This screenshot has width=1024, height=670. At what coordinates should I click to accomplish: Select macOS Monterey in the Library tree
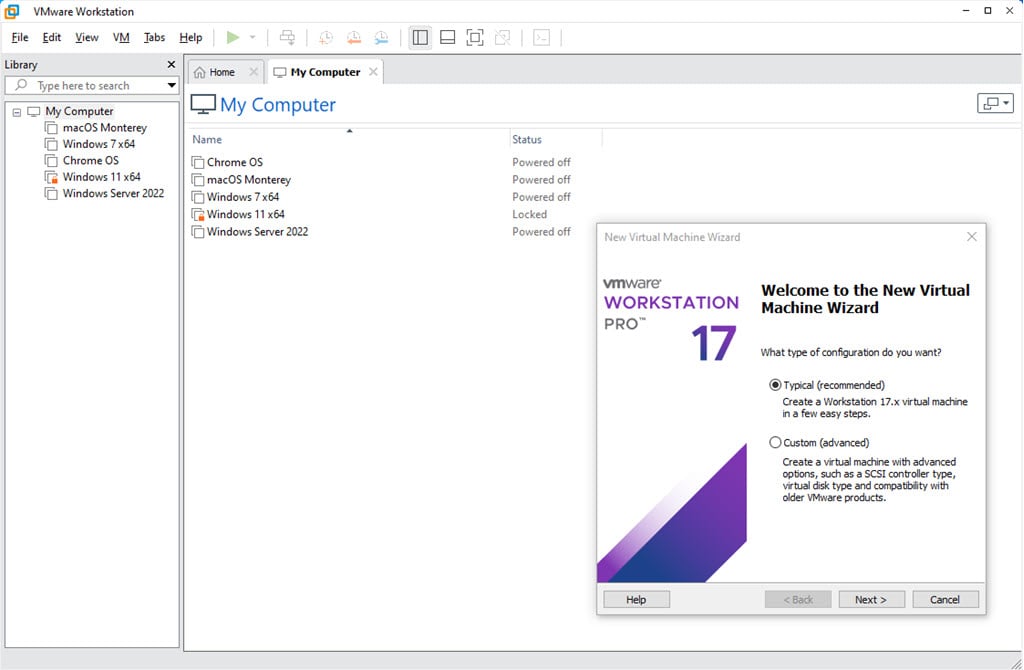(104, 128)
